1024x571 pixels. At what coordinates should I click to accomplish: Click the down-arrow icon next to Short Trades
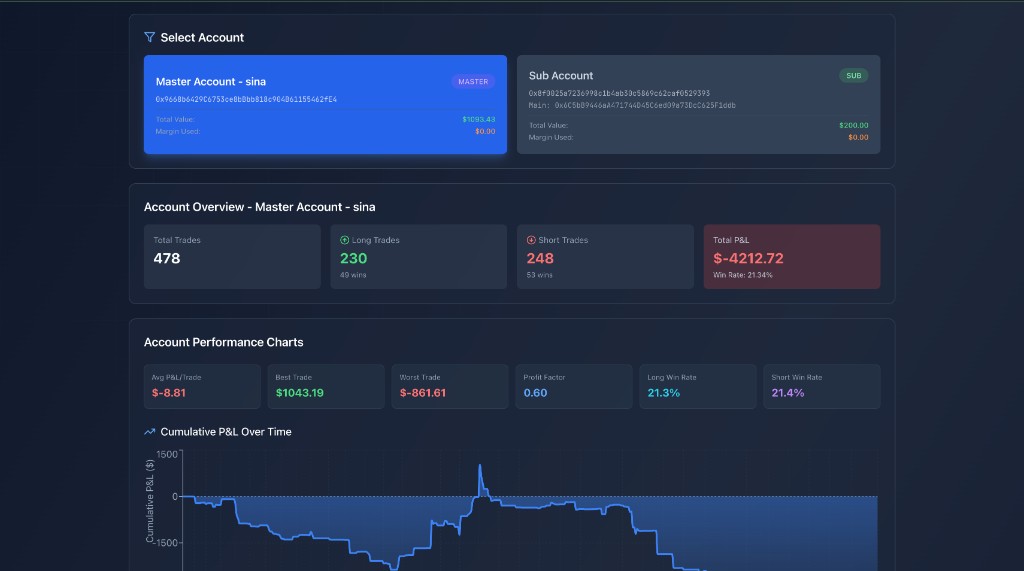tap(531, 240)
